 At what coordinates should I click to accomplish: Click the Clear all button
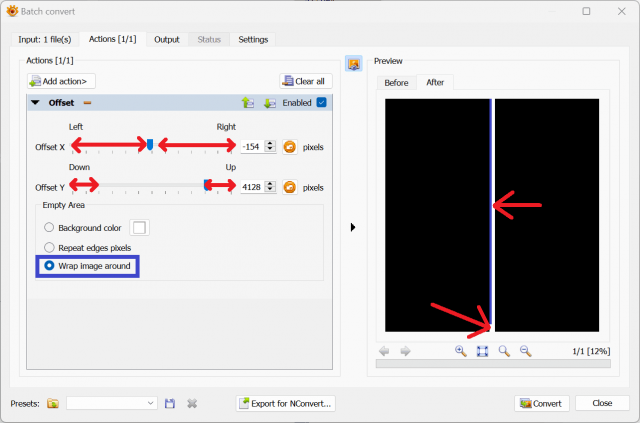point(306,81)
